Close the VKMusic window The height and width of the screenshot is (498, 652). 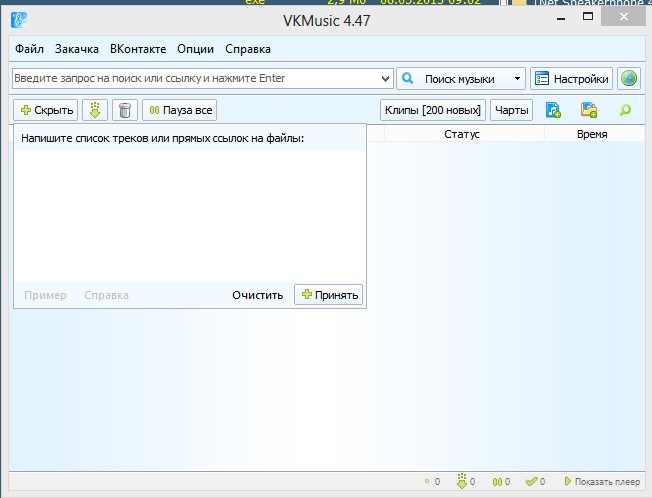pos(623,17)
